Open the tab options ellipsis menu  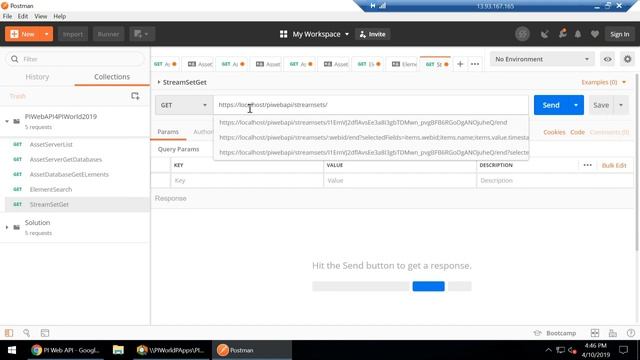475,64
